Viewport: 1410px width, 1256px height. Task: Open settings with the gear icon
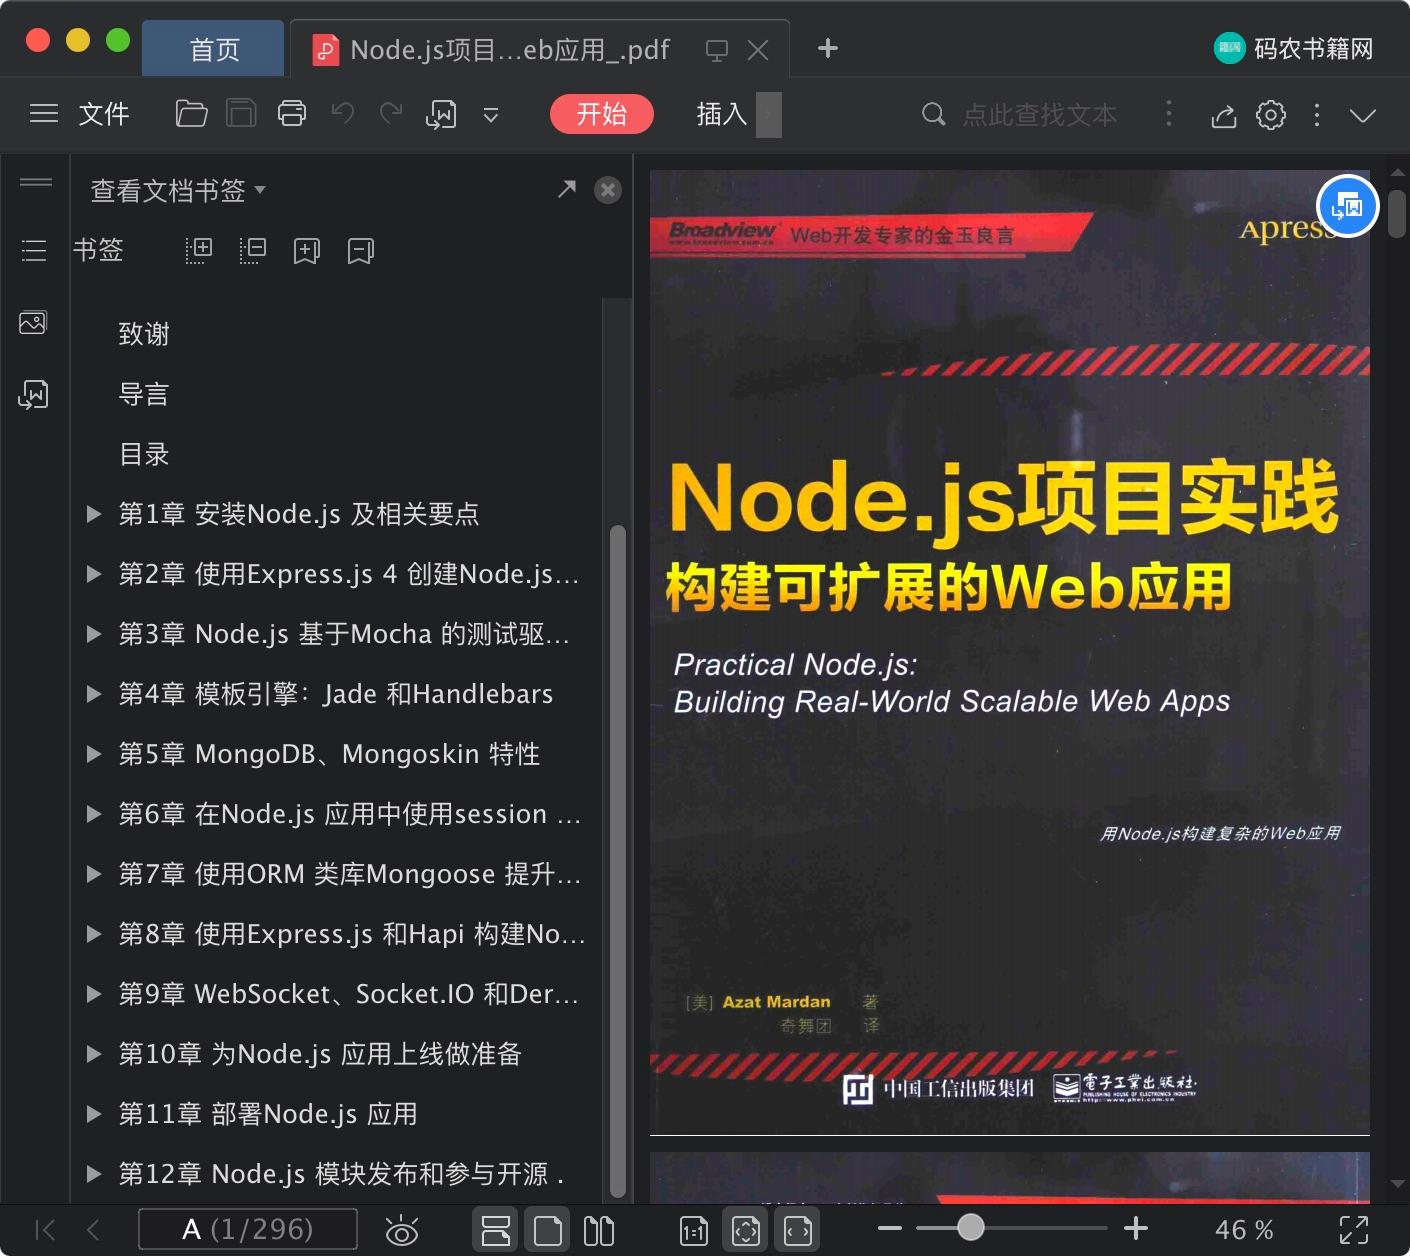1271,115
